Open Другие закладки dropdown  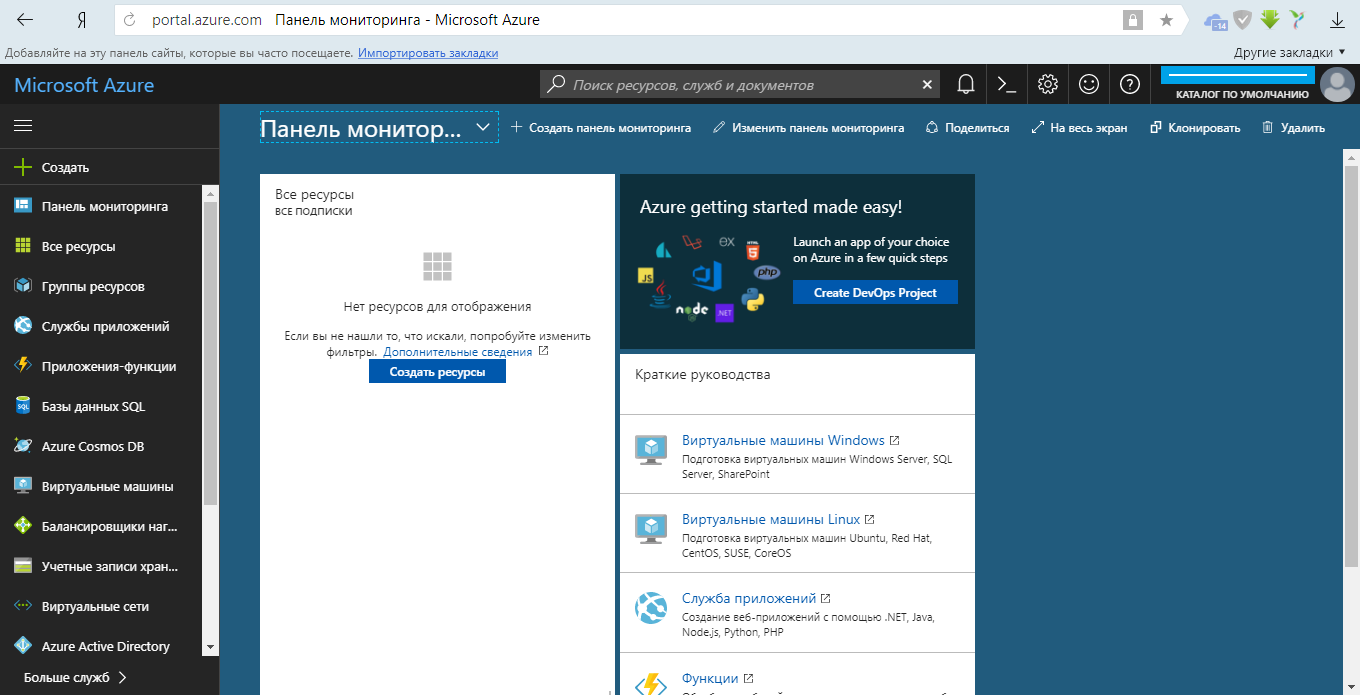pos(1289,52)
